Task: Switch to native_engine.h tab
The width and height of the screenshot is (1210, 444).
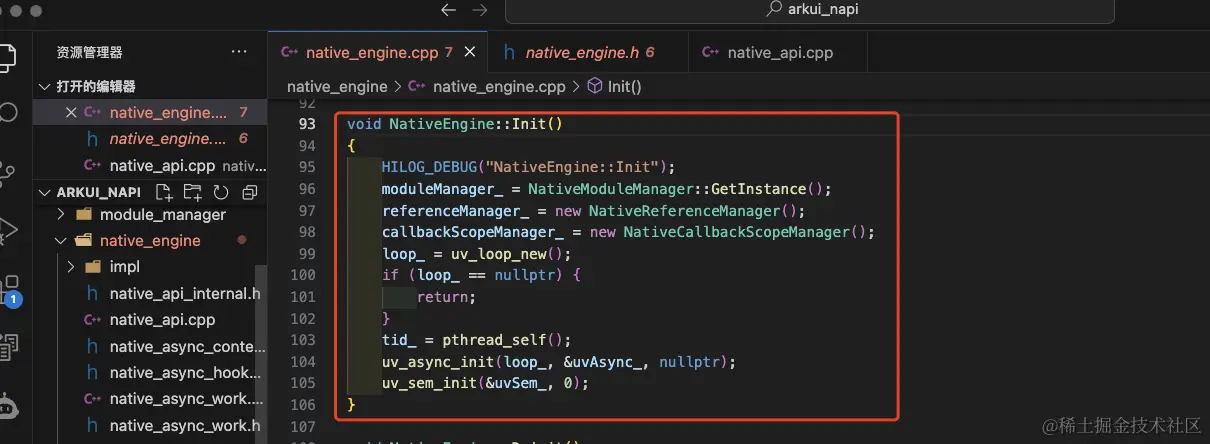Action: [x=588, y=52]
